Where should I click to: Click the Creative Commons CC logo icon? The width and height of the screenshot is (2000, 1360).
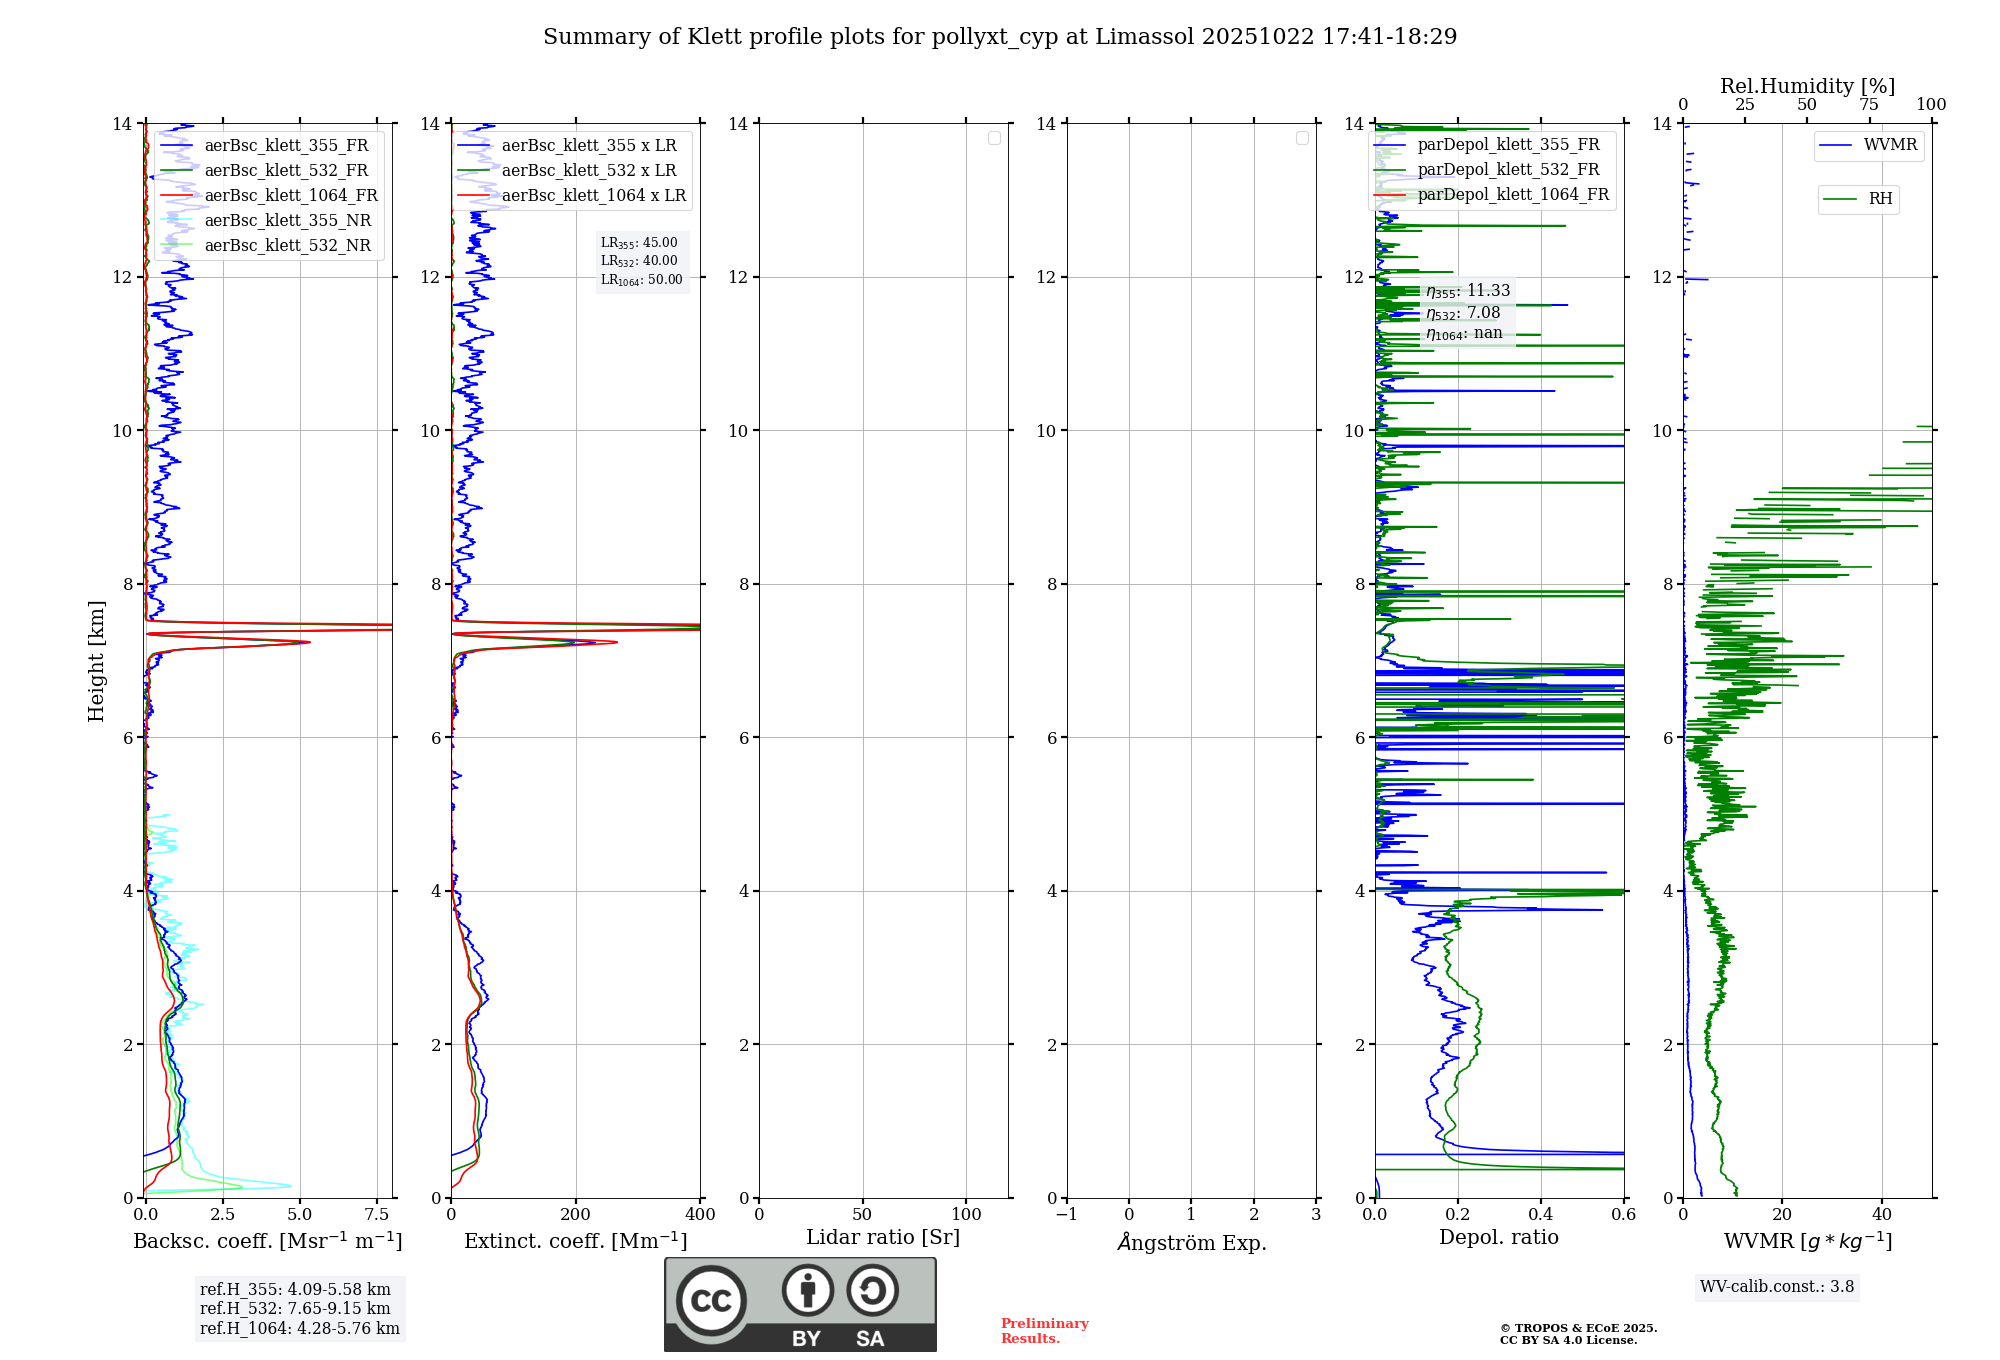[711, 1301]
